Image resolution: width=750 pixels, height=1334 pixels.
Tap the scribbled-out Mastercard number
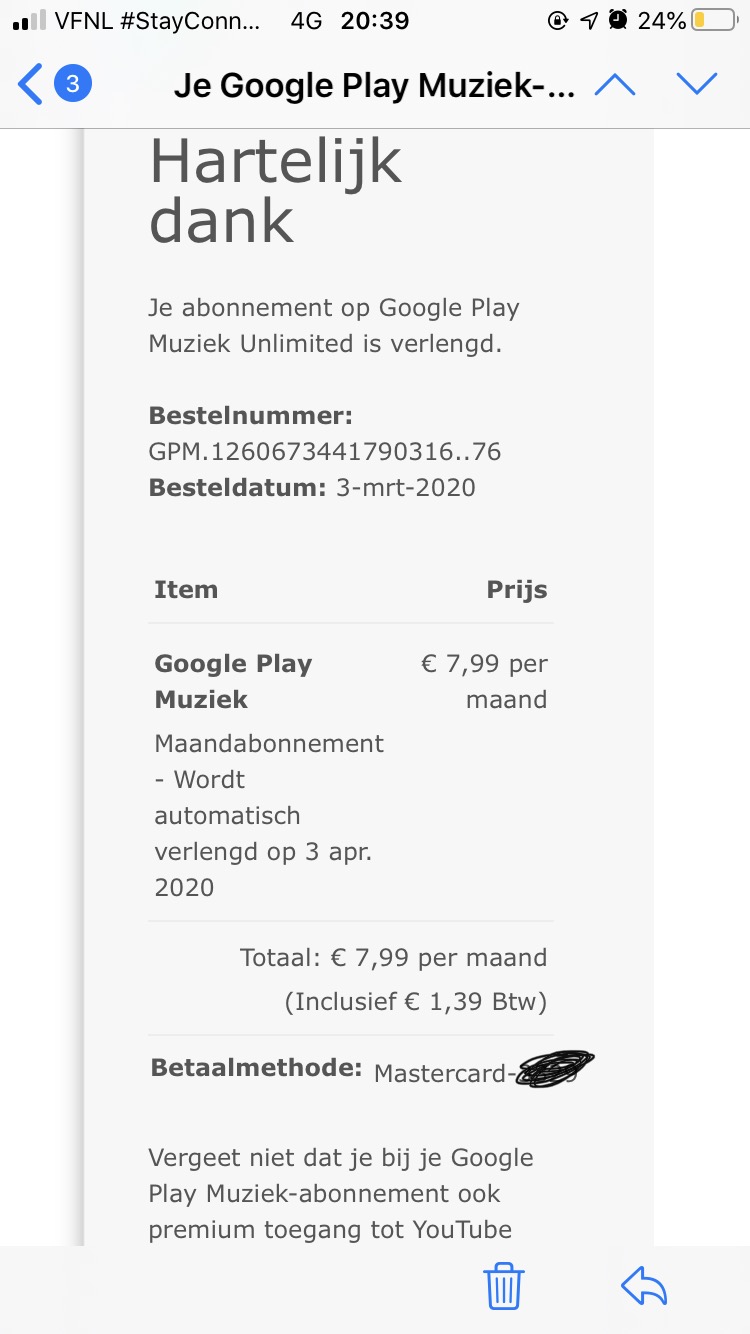553,1071
